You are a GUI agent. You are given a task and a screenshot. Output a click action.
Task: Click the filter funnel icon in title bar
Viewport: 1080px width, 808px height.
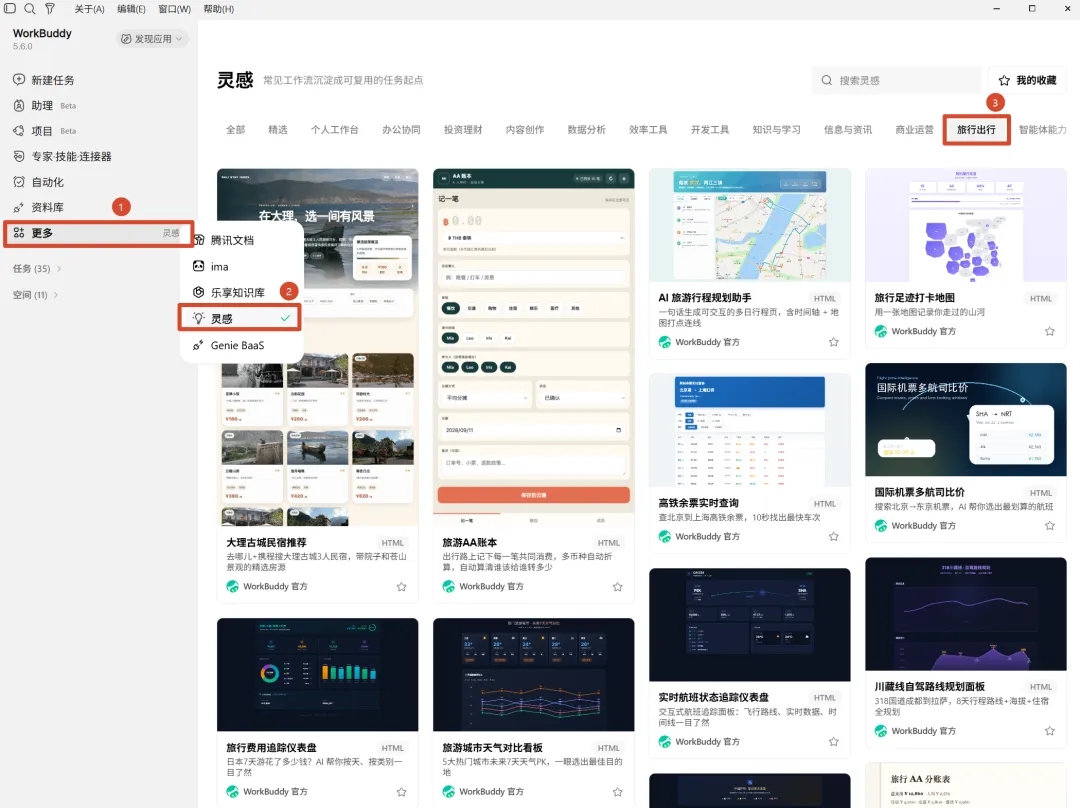pyautogui.click(x=50, y=8)
